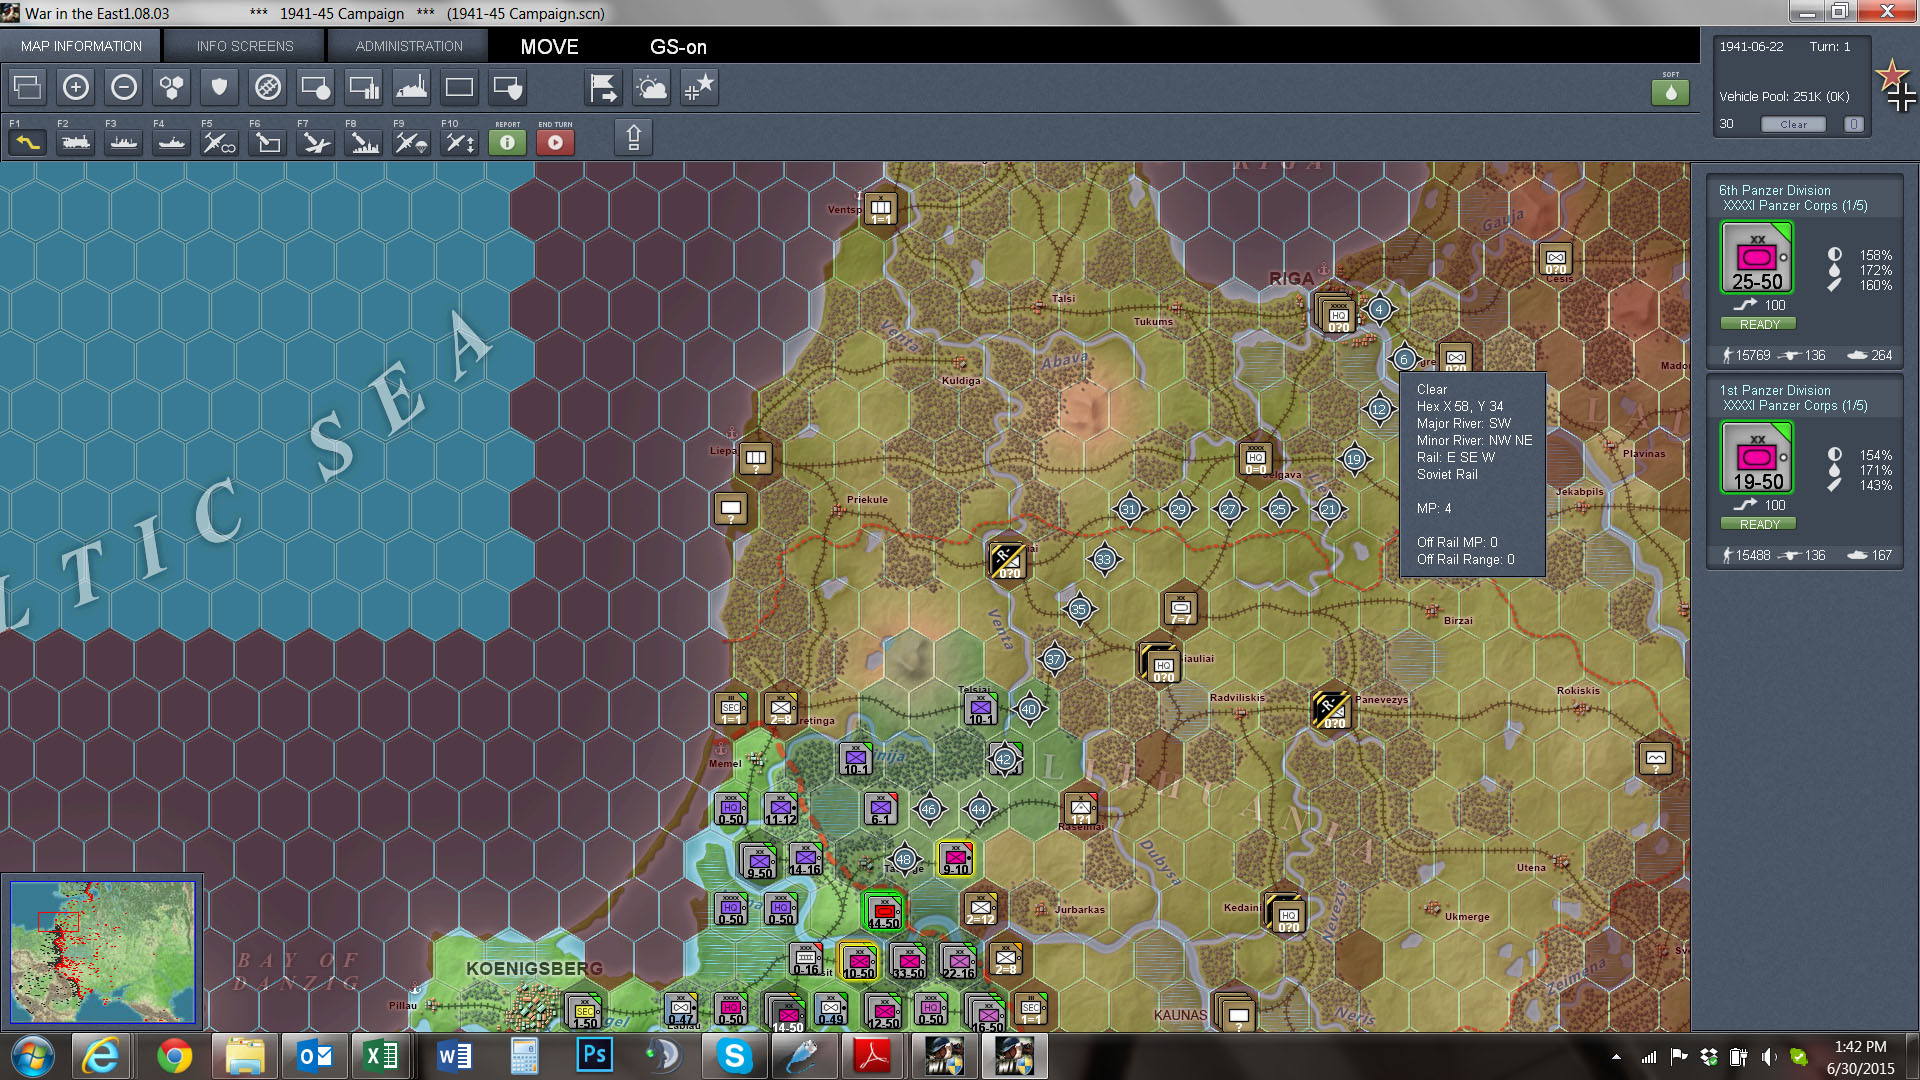Open Google Chrome from the taskbar

[174, 1056]
